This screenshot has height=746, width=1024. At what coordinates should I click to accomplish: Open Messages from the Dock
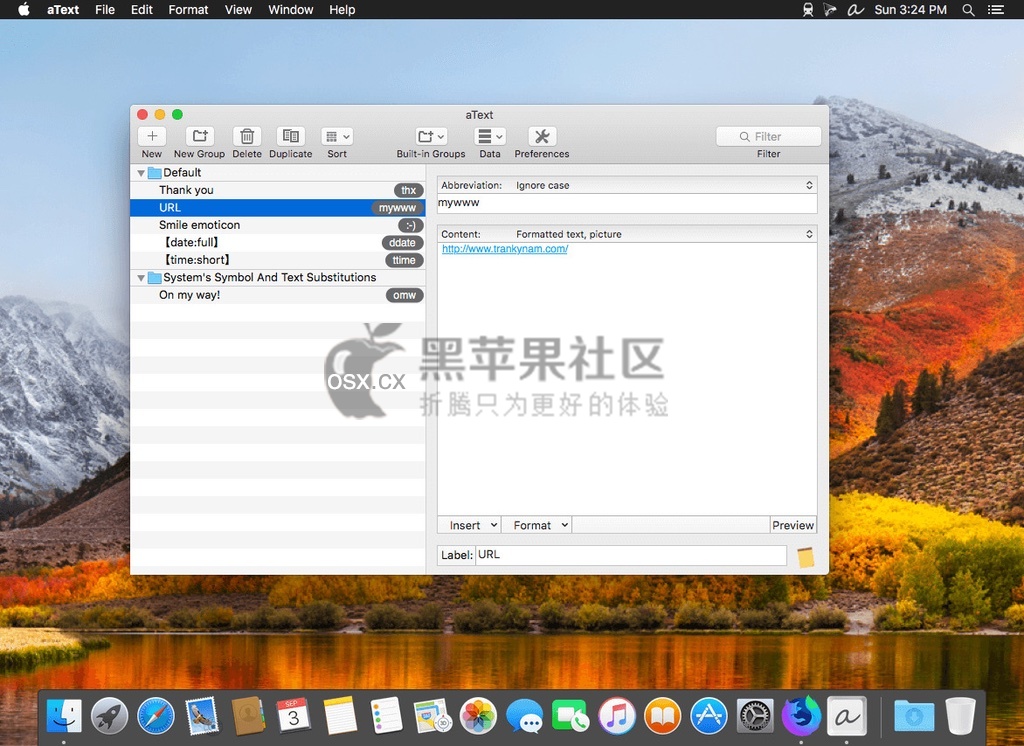click(524, 716)
